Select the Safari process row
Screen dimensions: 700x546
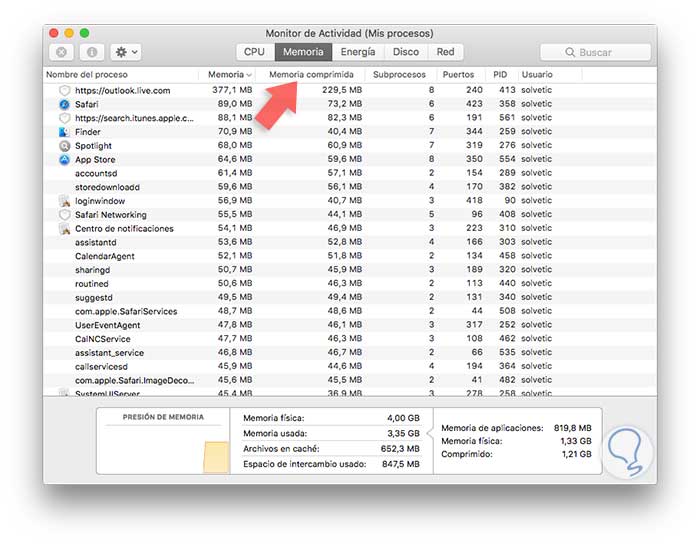click(350, 104)
